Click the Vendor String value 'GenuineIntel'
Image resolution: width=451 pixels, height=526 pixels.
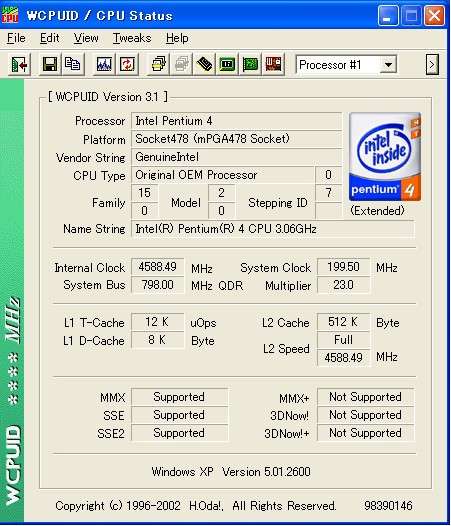(237, 157)
